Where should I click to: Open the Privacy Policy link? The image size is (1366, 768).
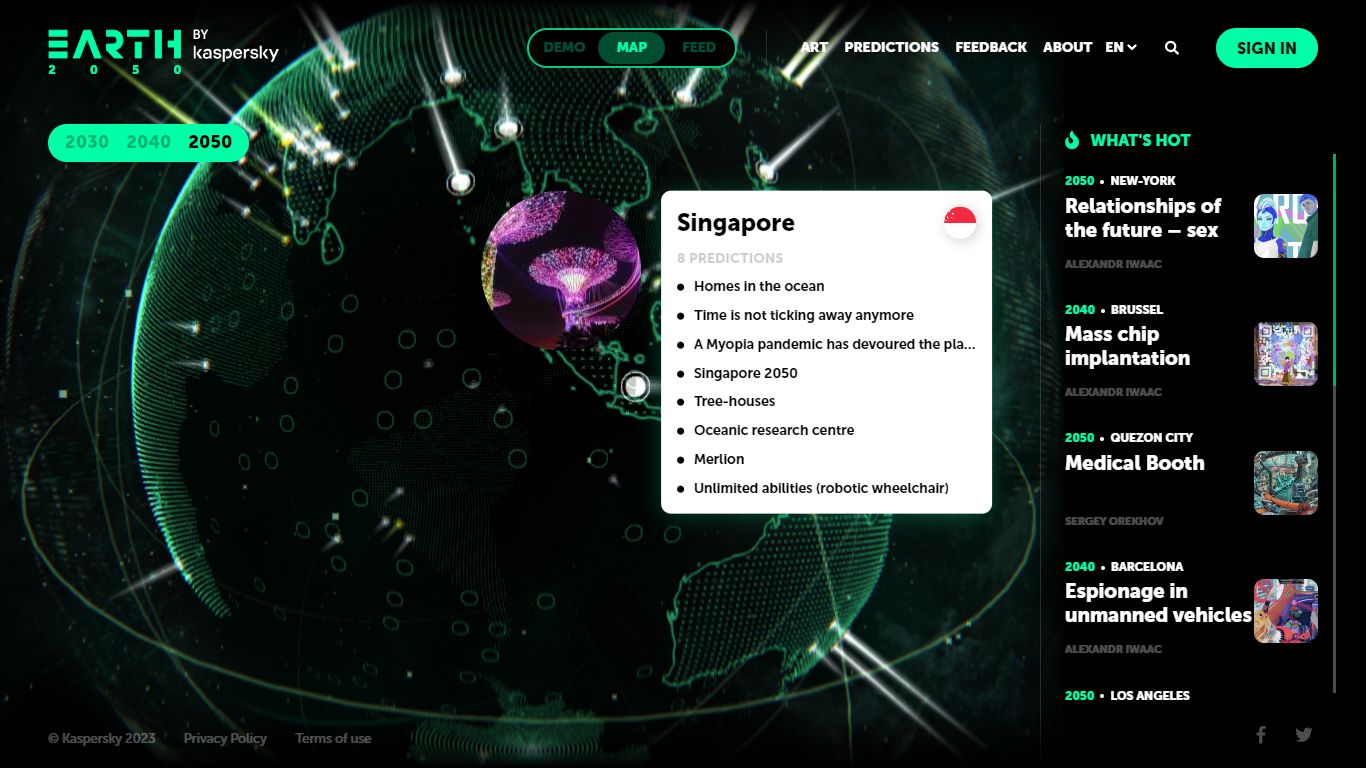coord(225,738)
